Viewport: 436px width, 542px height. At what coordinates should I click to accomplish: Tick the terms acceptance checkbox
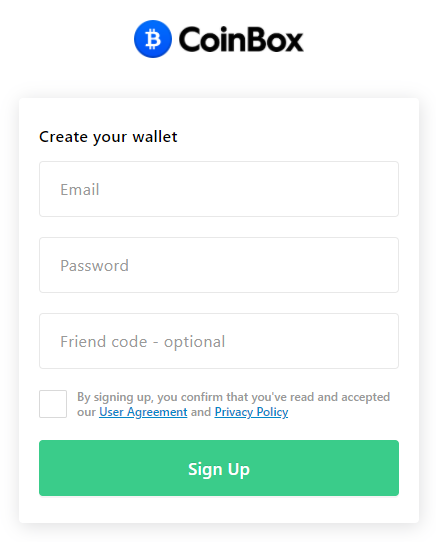[53, 404]
